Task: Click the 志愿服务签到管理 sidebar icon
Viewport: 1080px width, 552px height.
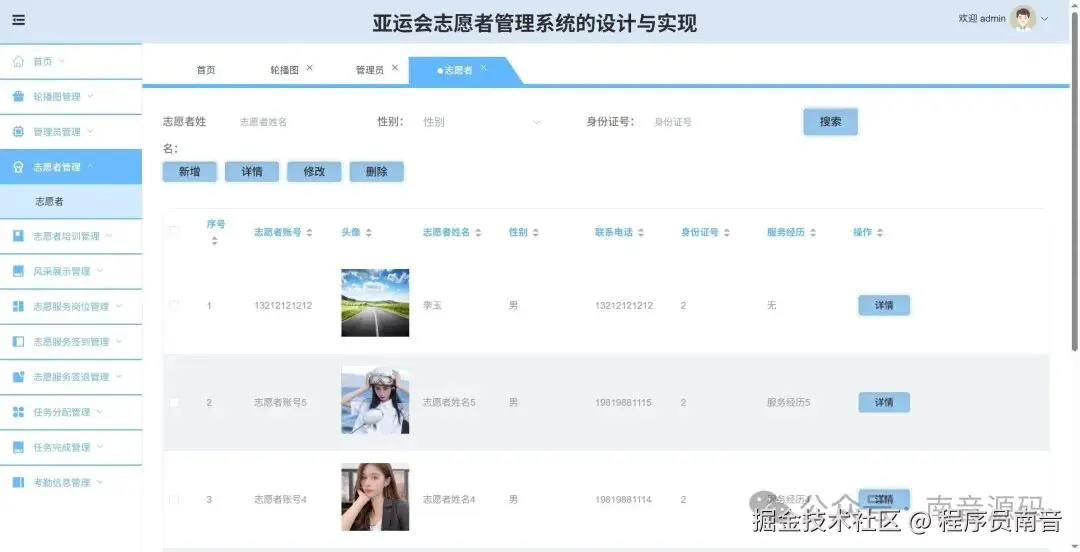Action: [x=19, y=341]
